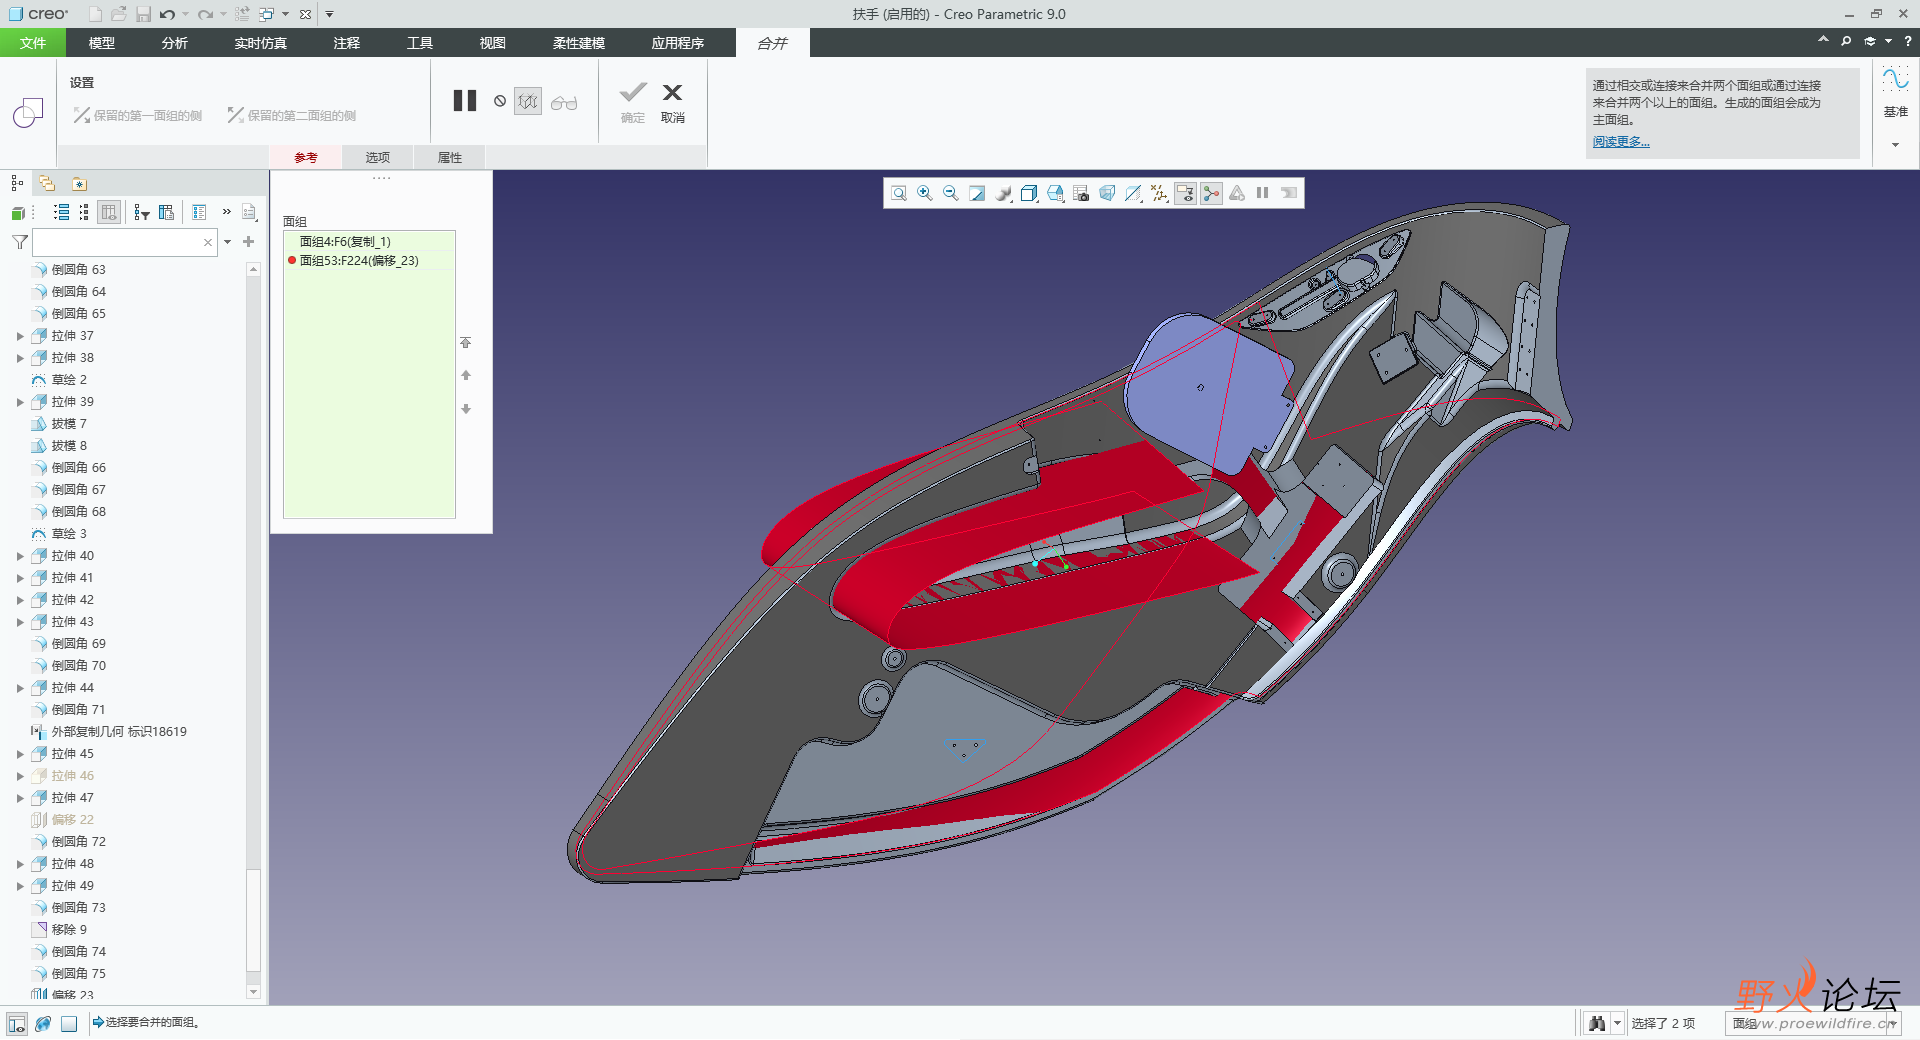Image resolution: width=1920 pixels, height=1040 pixels.
Task: Toggle the perspective view icon
Action: (x=1107, y=193)
